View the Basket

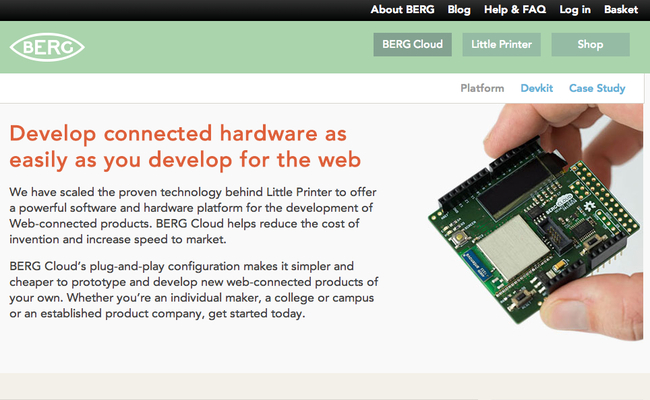pyautogui.click(x=621, y=10)
